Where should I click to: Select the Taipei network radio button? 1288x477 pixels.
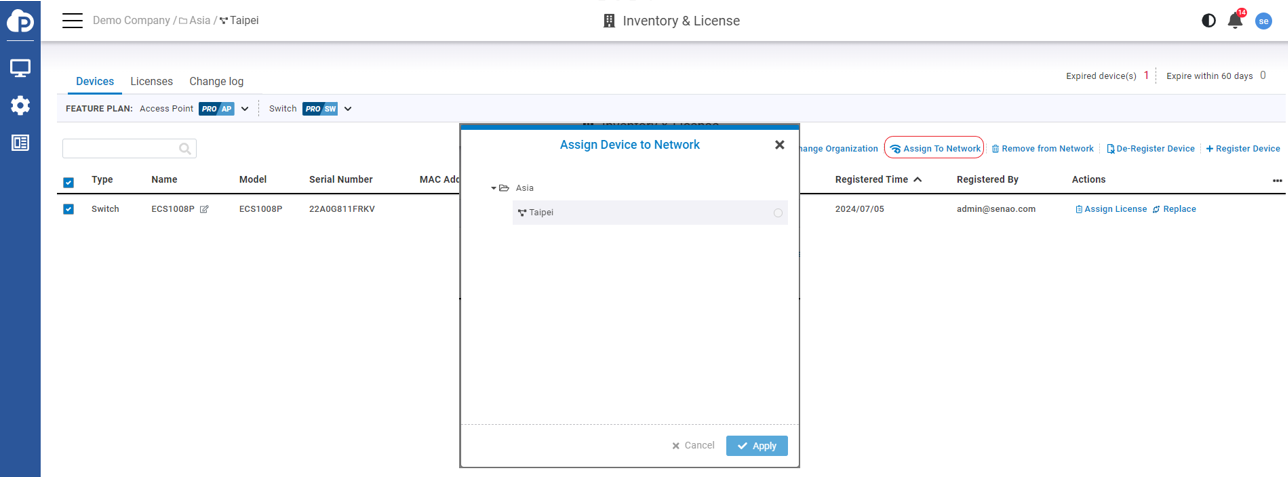[778, 213]
